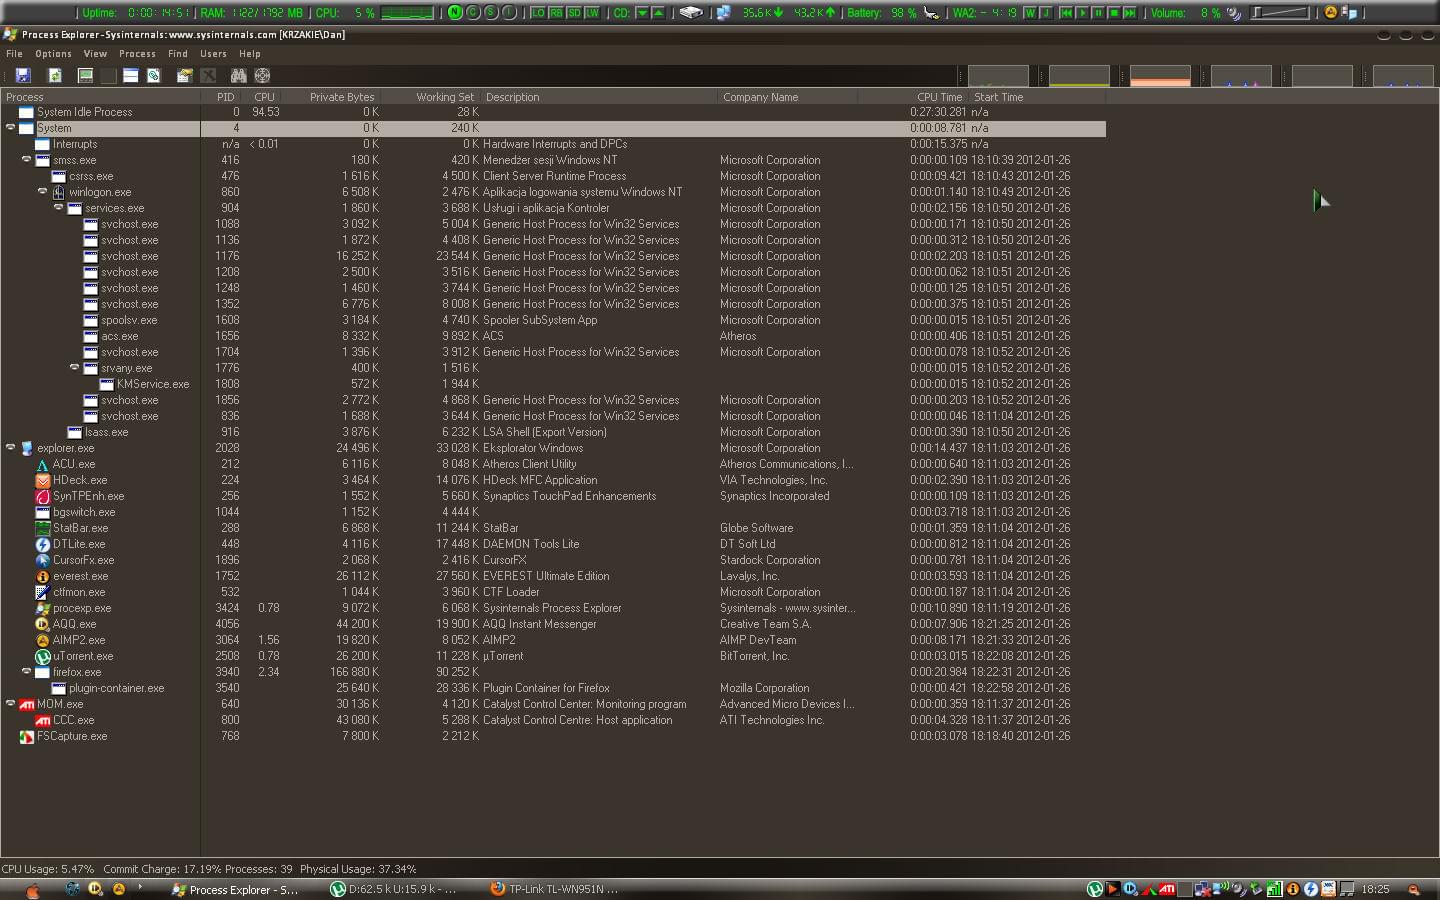Toggle the W button next to WA2
This screenshot has height=900, width=1440.
pos(1029,13)
